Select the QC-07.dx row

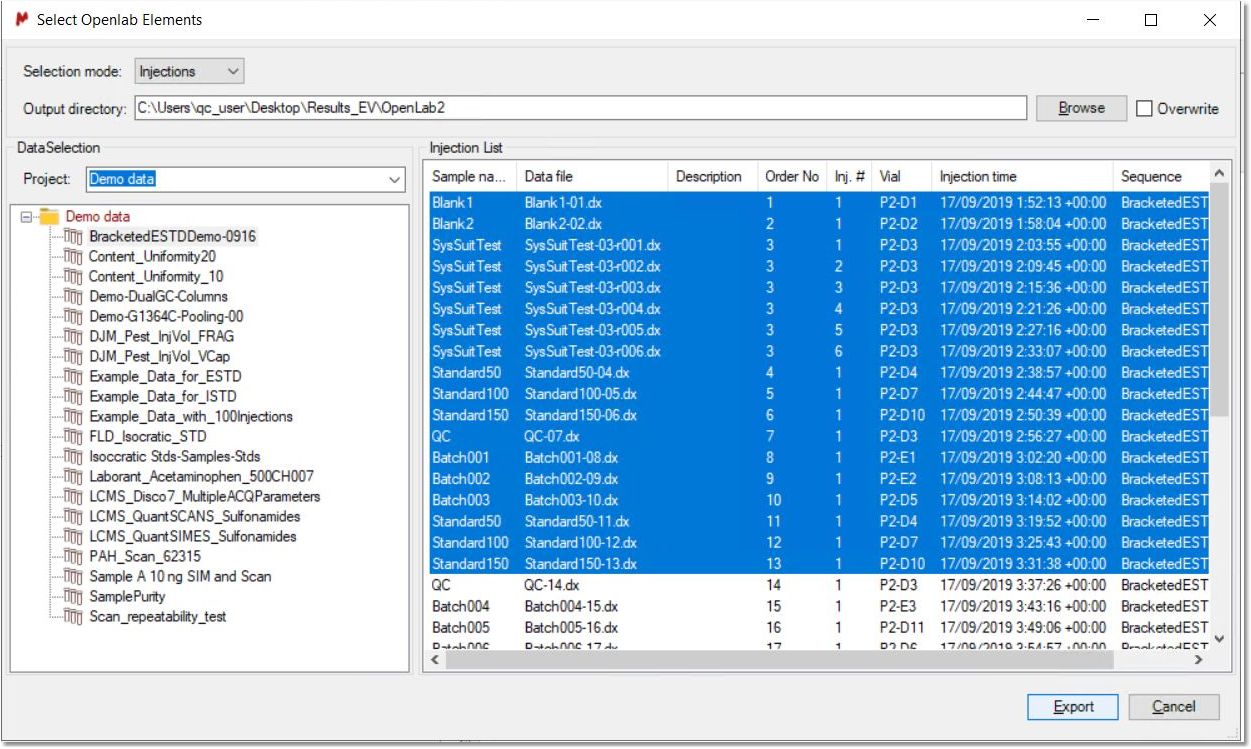pyautogui.click(x=817, y=437)
